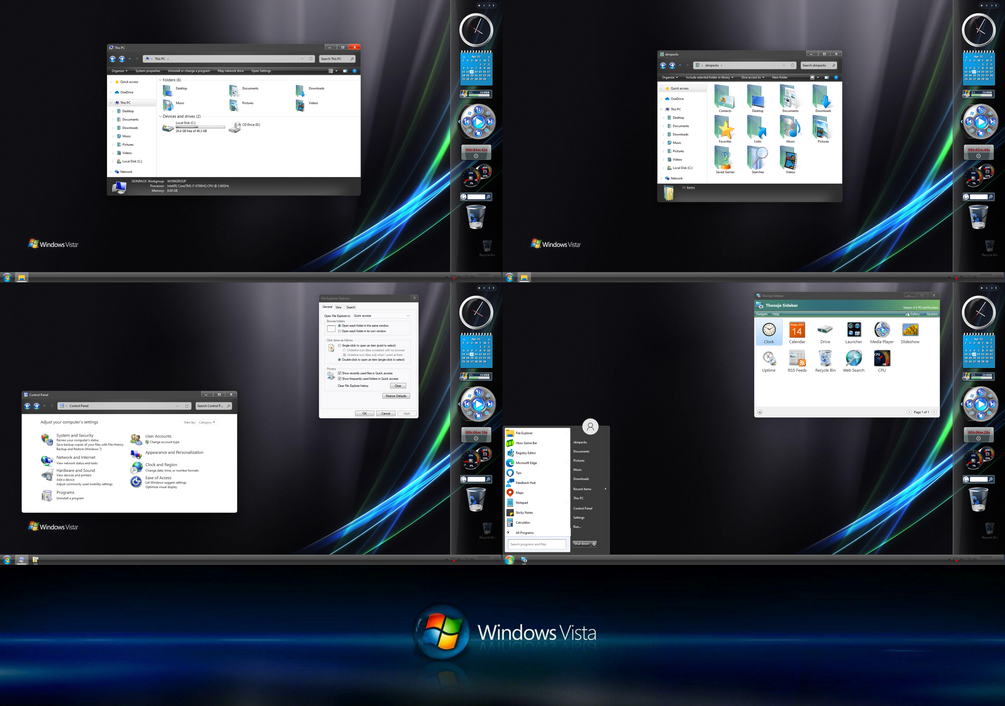Select the Drive gadget in Thoosje Sidebar gallery

pos(825,332)
